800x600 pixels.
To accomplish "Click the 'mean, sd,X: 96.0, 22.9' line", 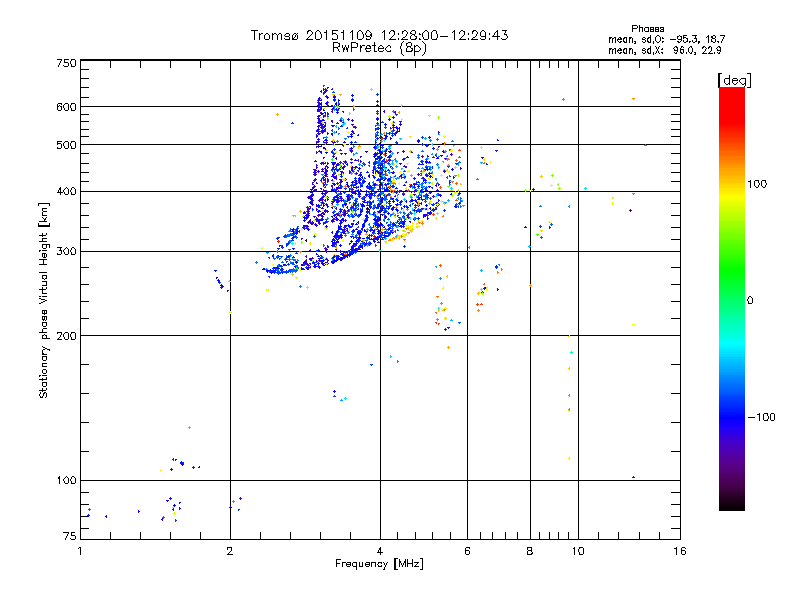I will (664, 51).
